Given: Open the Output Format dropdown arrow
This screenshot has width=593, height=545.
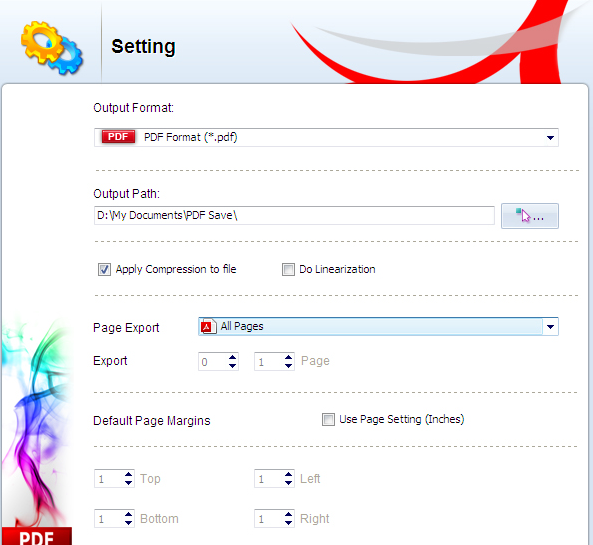Looking at the screenshot, I should point(550,138).
